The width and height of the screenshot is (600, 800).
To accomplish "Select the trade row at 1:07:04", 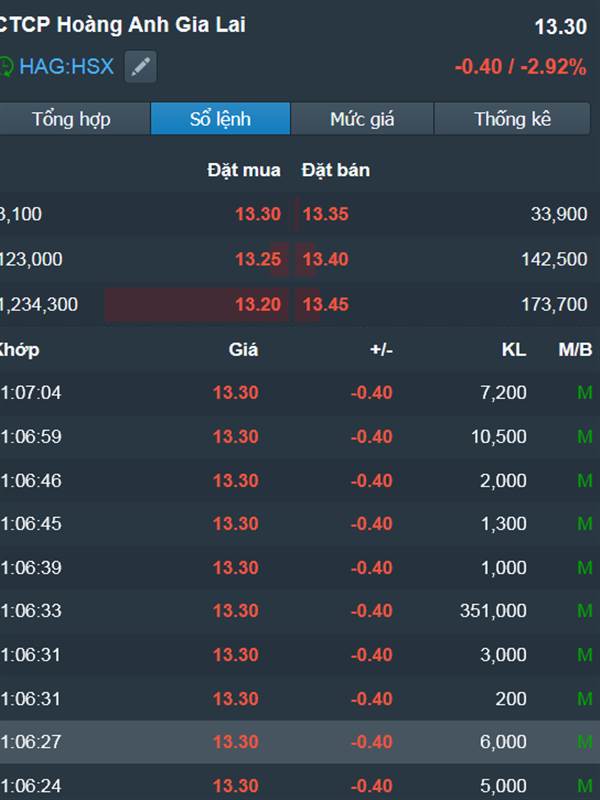I will click(x=300, y=393).
